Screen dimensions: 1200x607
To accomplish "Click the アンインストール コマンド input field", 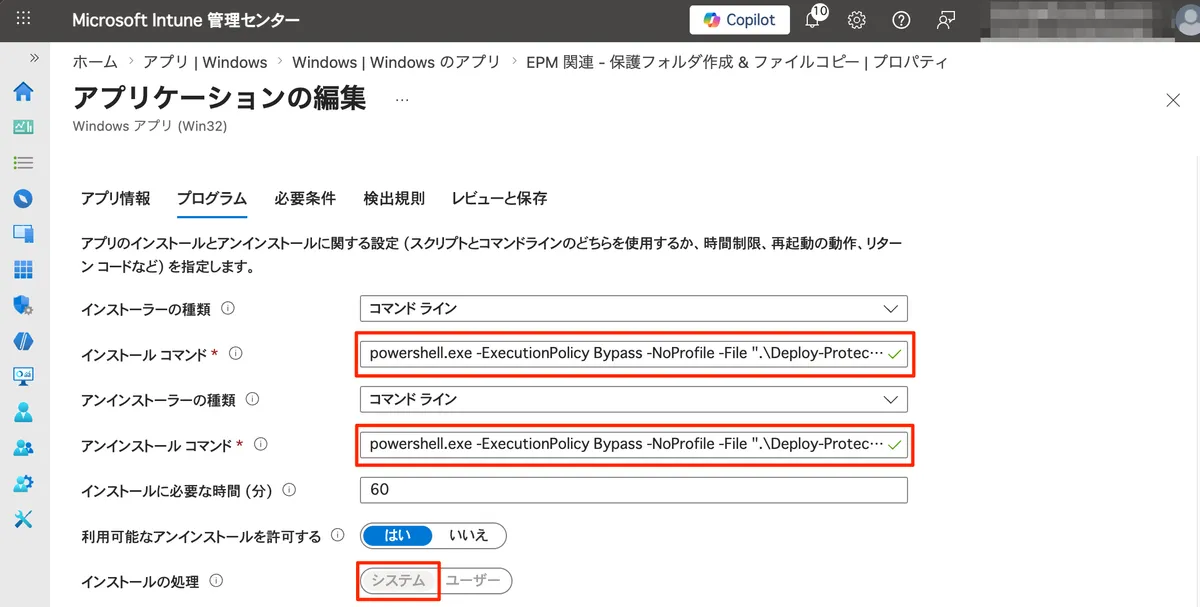I will click(x=634, y=444).
